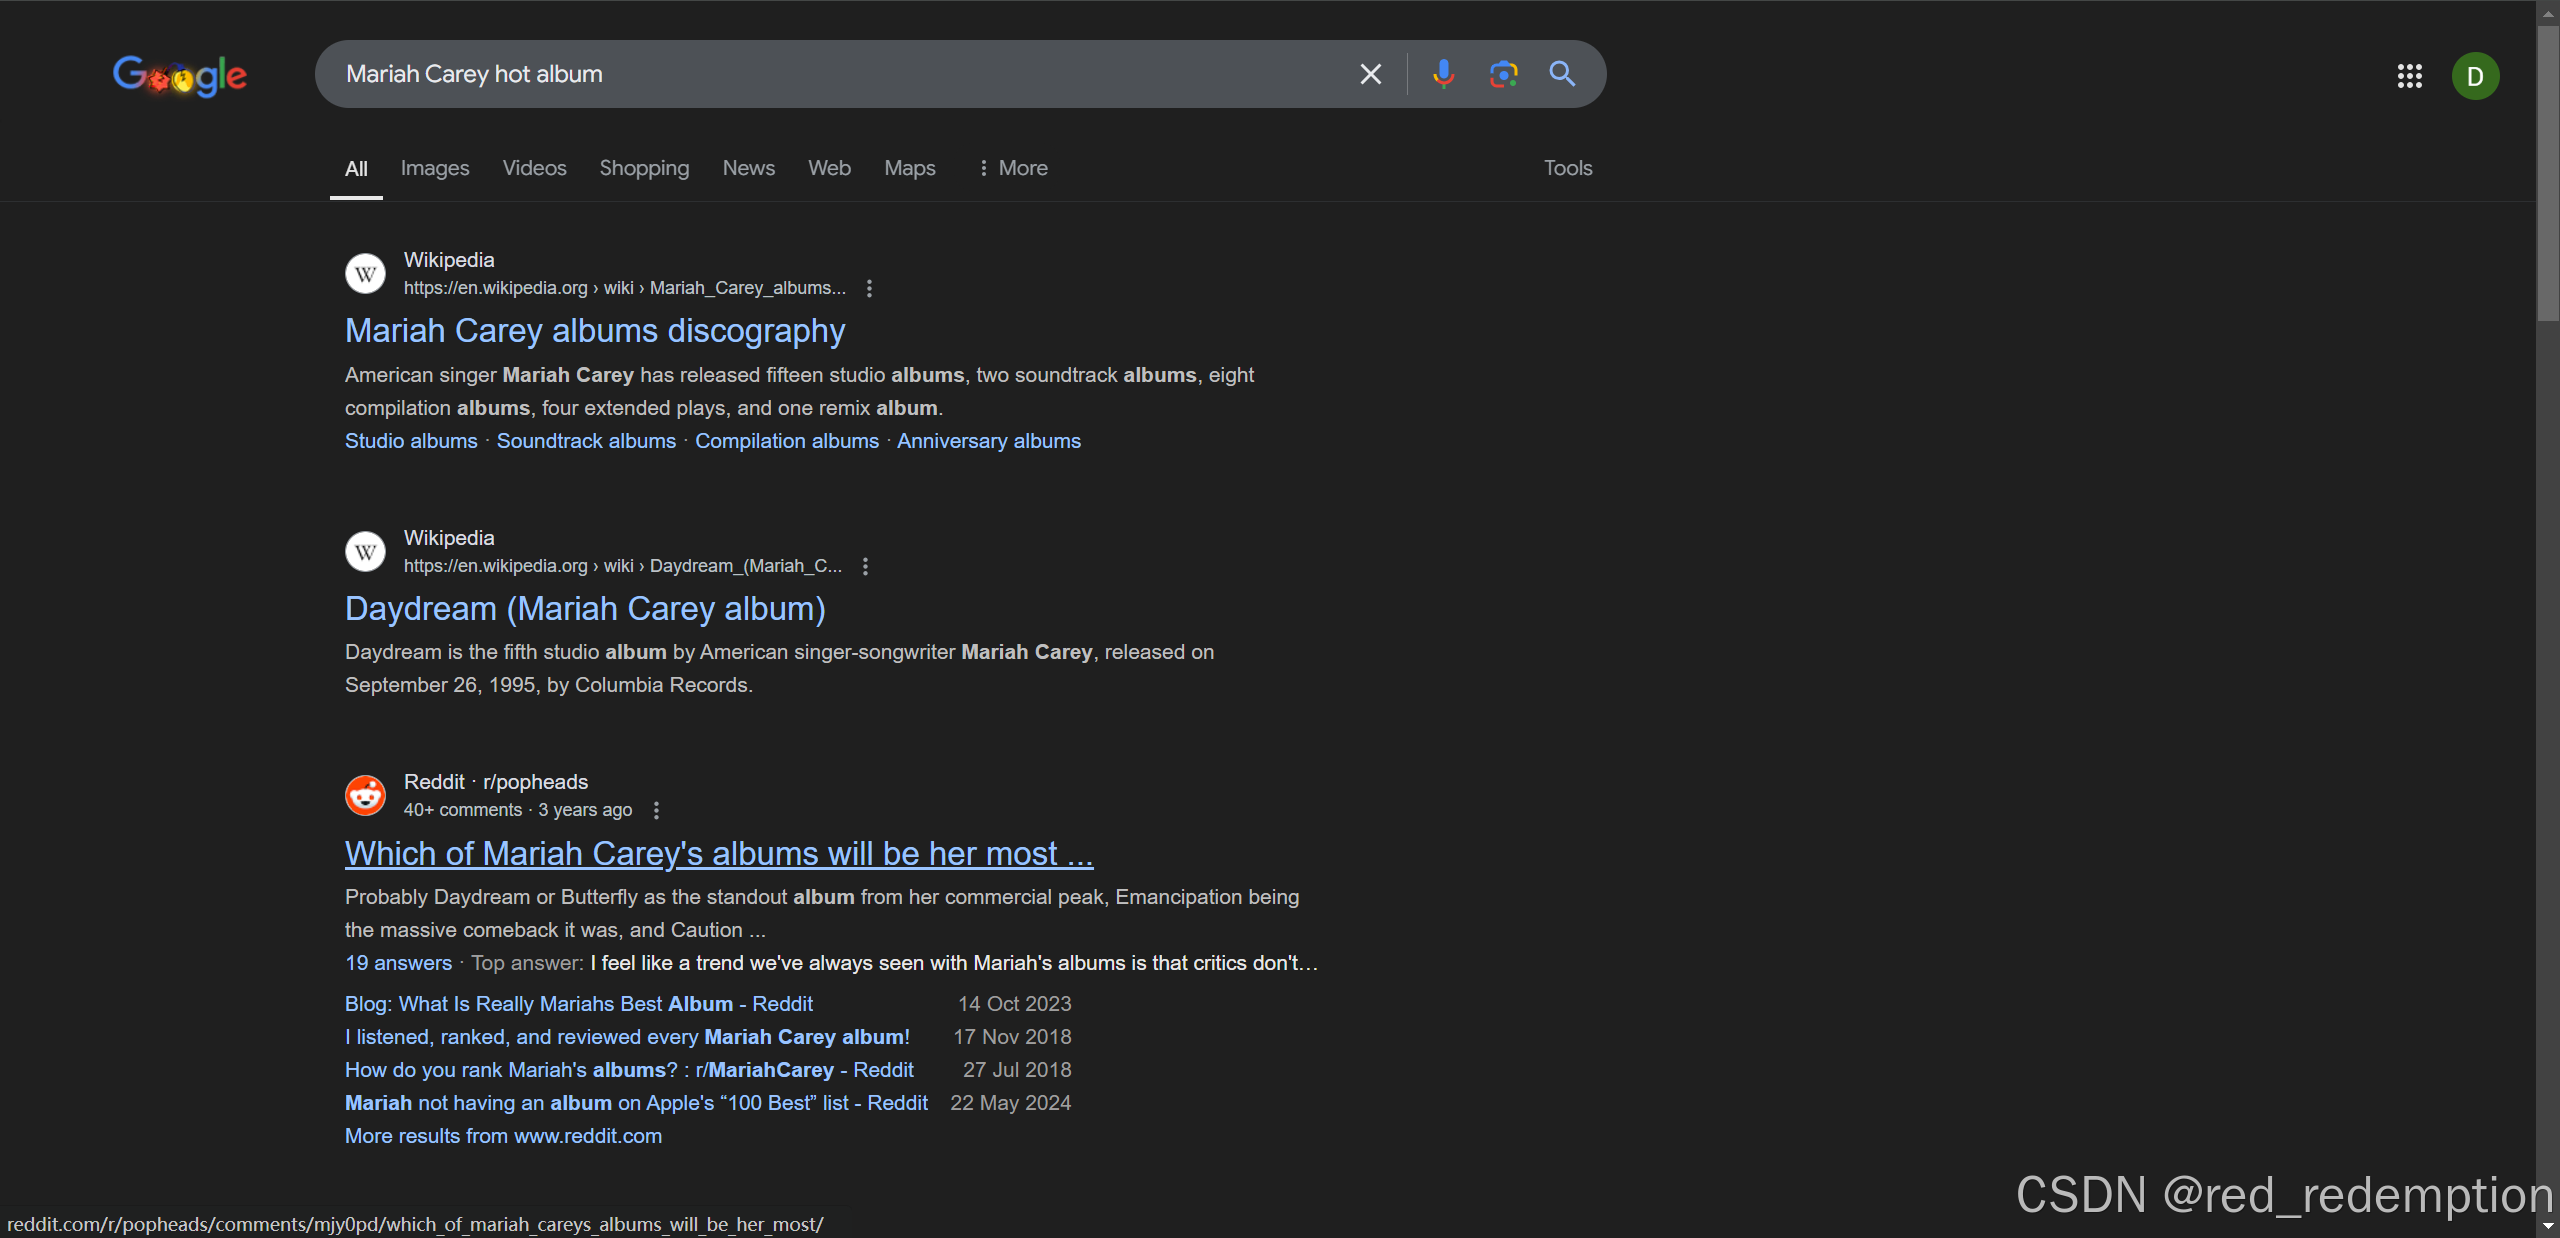Click the Google logo to go home
The image size is (2560, 1238).
[180, 75]
